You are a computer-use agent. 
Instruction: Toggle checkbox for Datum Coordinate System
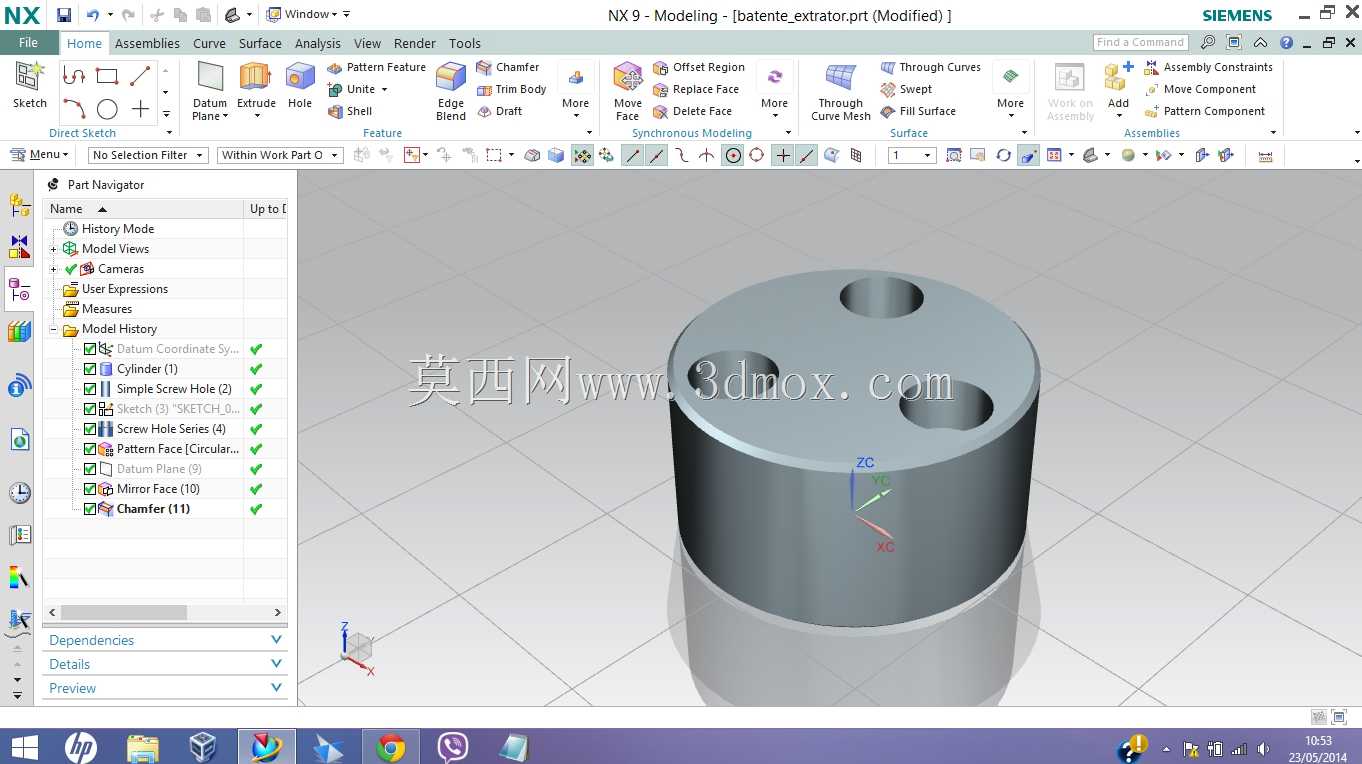[x=90, y=349]
